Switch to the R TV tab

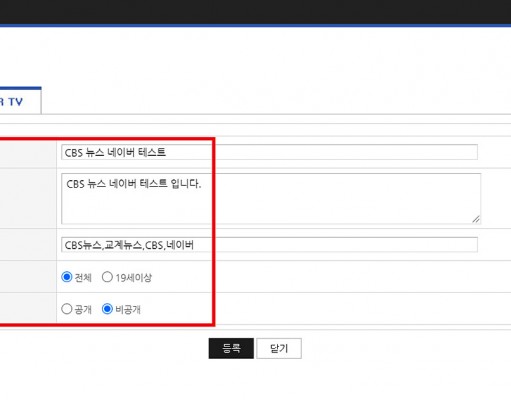[20, 101]
